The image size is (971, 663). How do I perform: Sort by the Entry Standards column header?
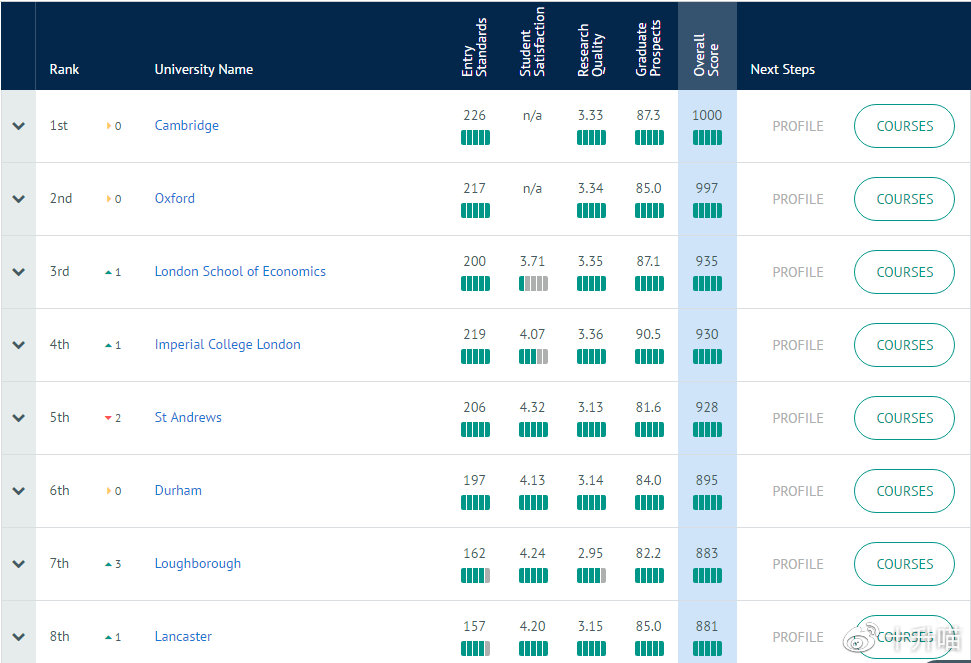coord(475,47)
